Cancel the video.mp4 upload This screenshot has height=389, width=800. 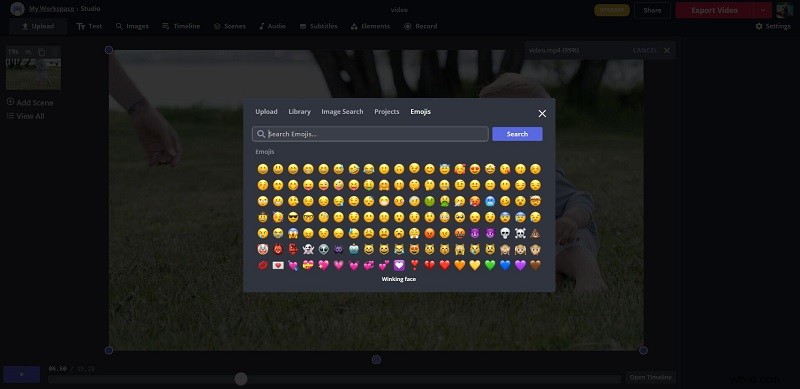point(644,51)
